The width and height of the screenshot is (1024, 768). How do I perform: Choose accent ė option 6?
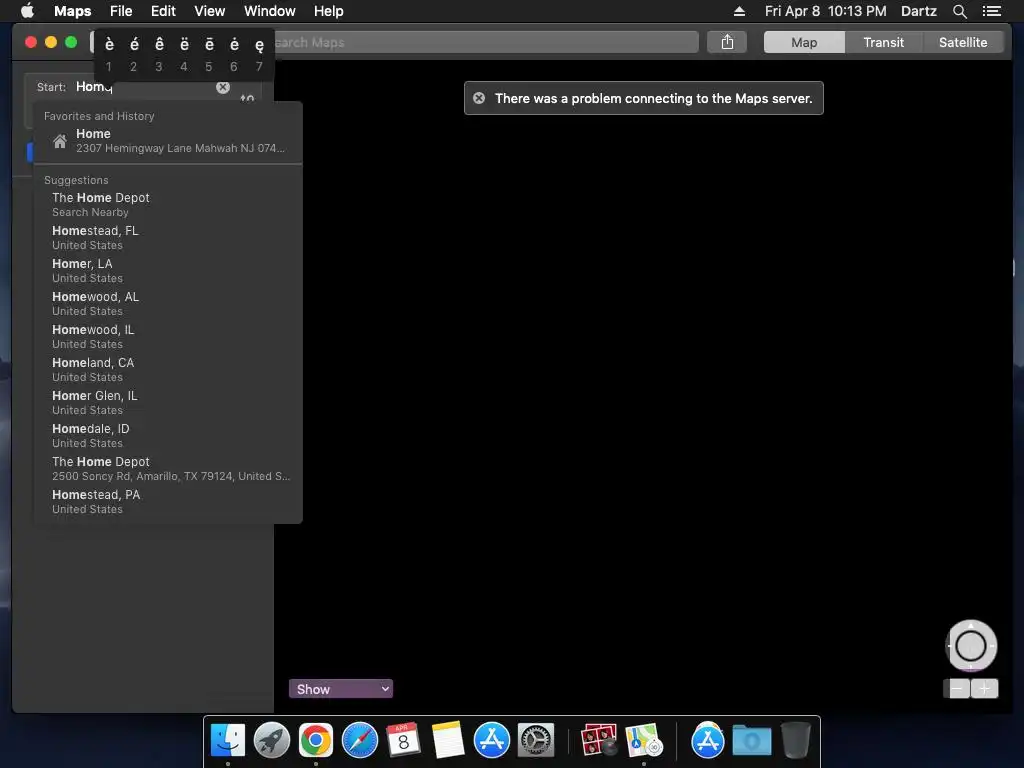(x=234, y=54)
